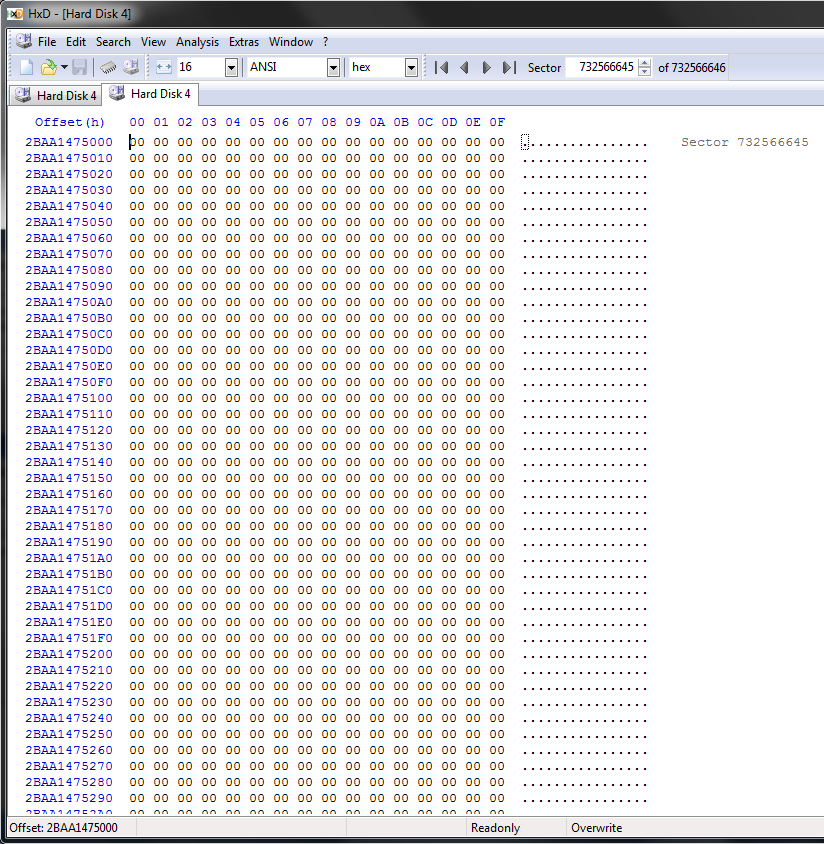This screenshot has width=824, height=844.
Task: Click status bar Offset: 2BAA1475000
Action: 64,828
